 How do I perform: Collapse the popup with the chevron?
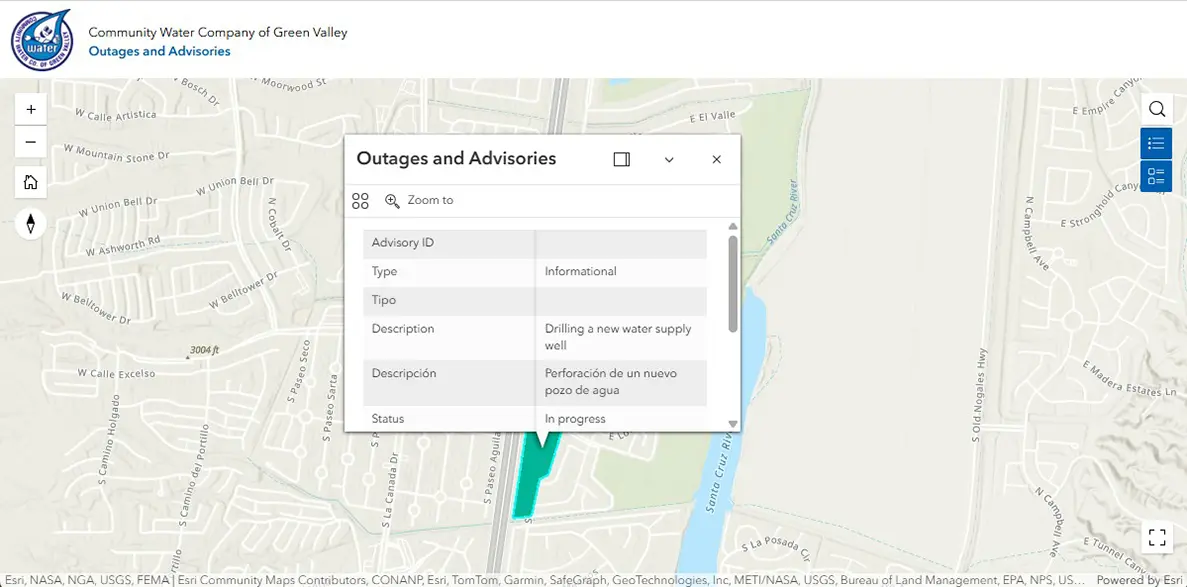click(669, 159)
